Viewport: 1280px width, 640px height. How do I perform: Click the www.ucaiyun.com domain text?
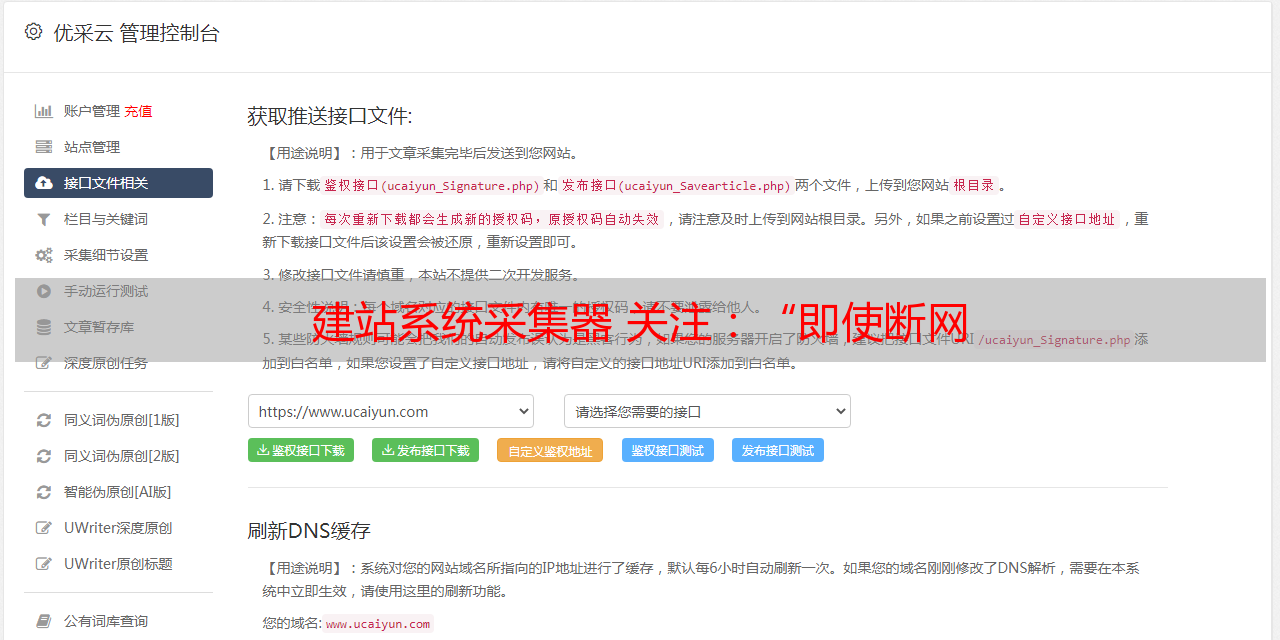pos(378,624)
